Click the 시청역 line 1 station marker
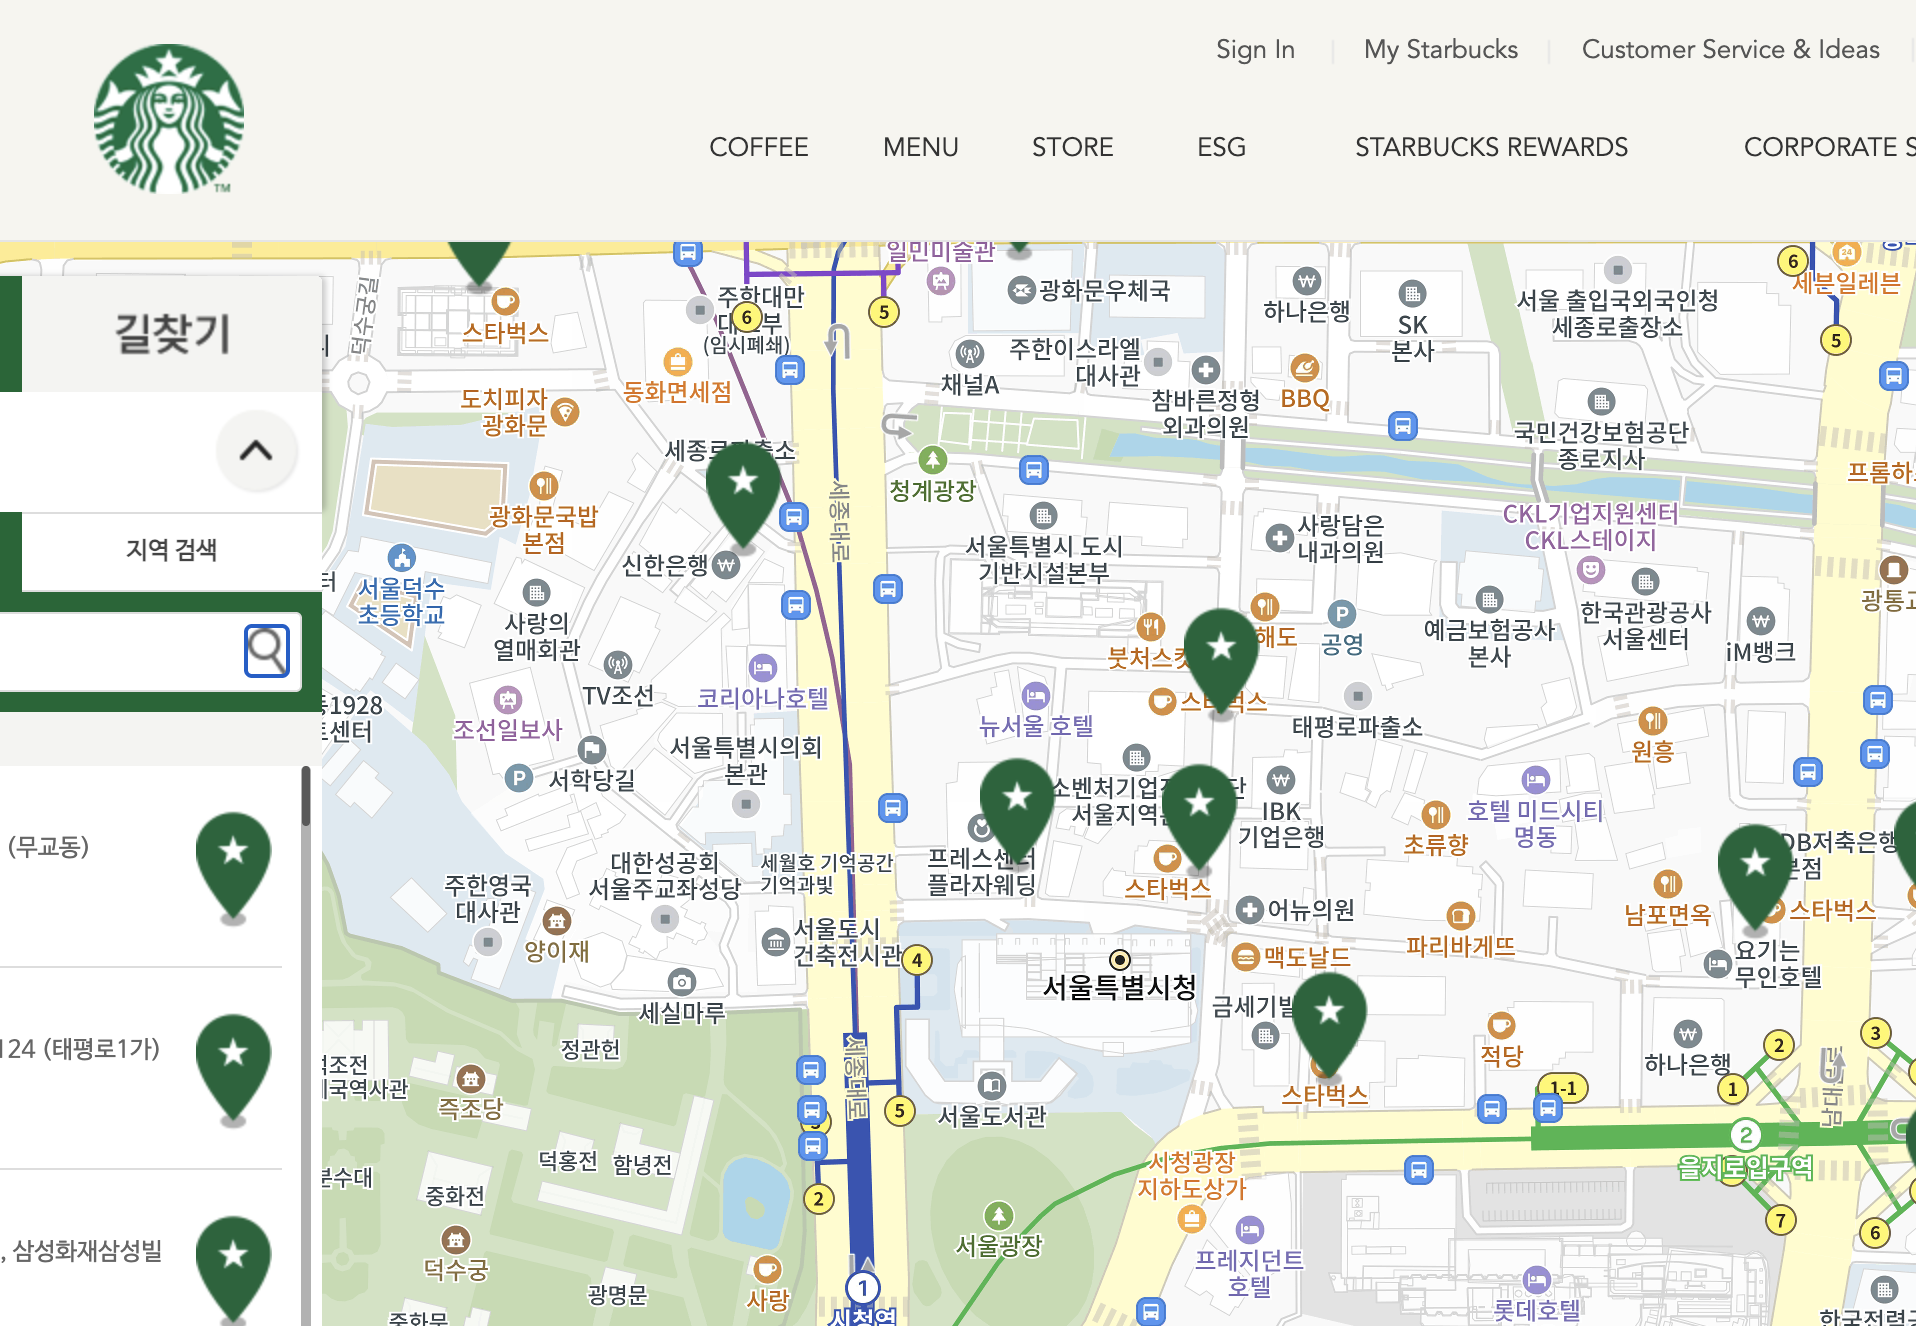The width and height of the screenshot is (1916, 1326). click(x=863, y=1288)
